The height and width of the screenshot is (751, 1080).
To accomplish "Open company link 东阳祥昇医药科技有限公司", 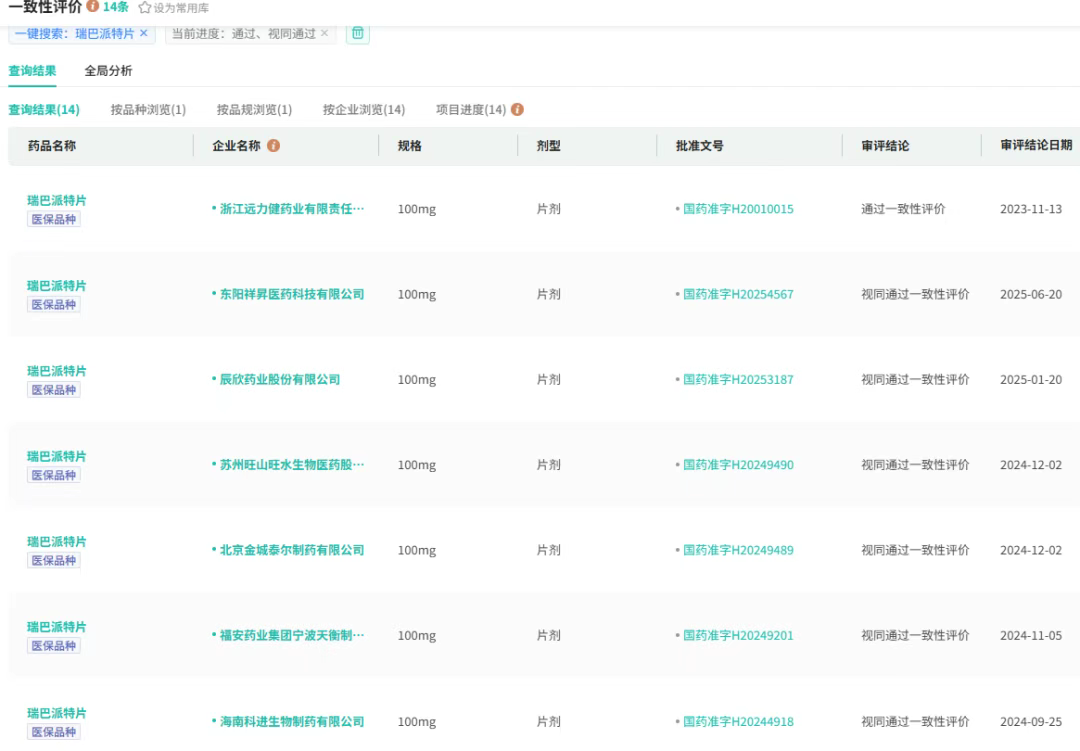I will click(x=291, y=294).
